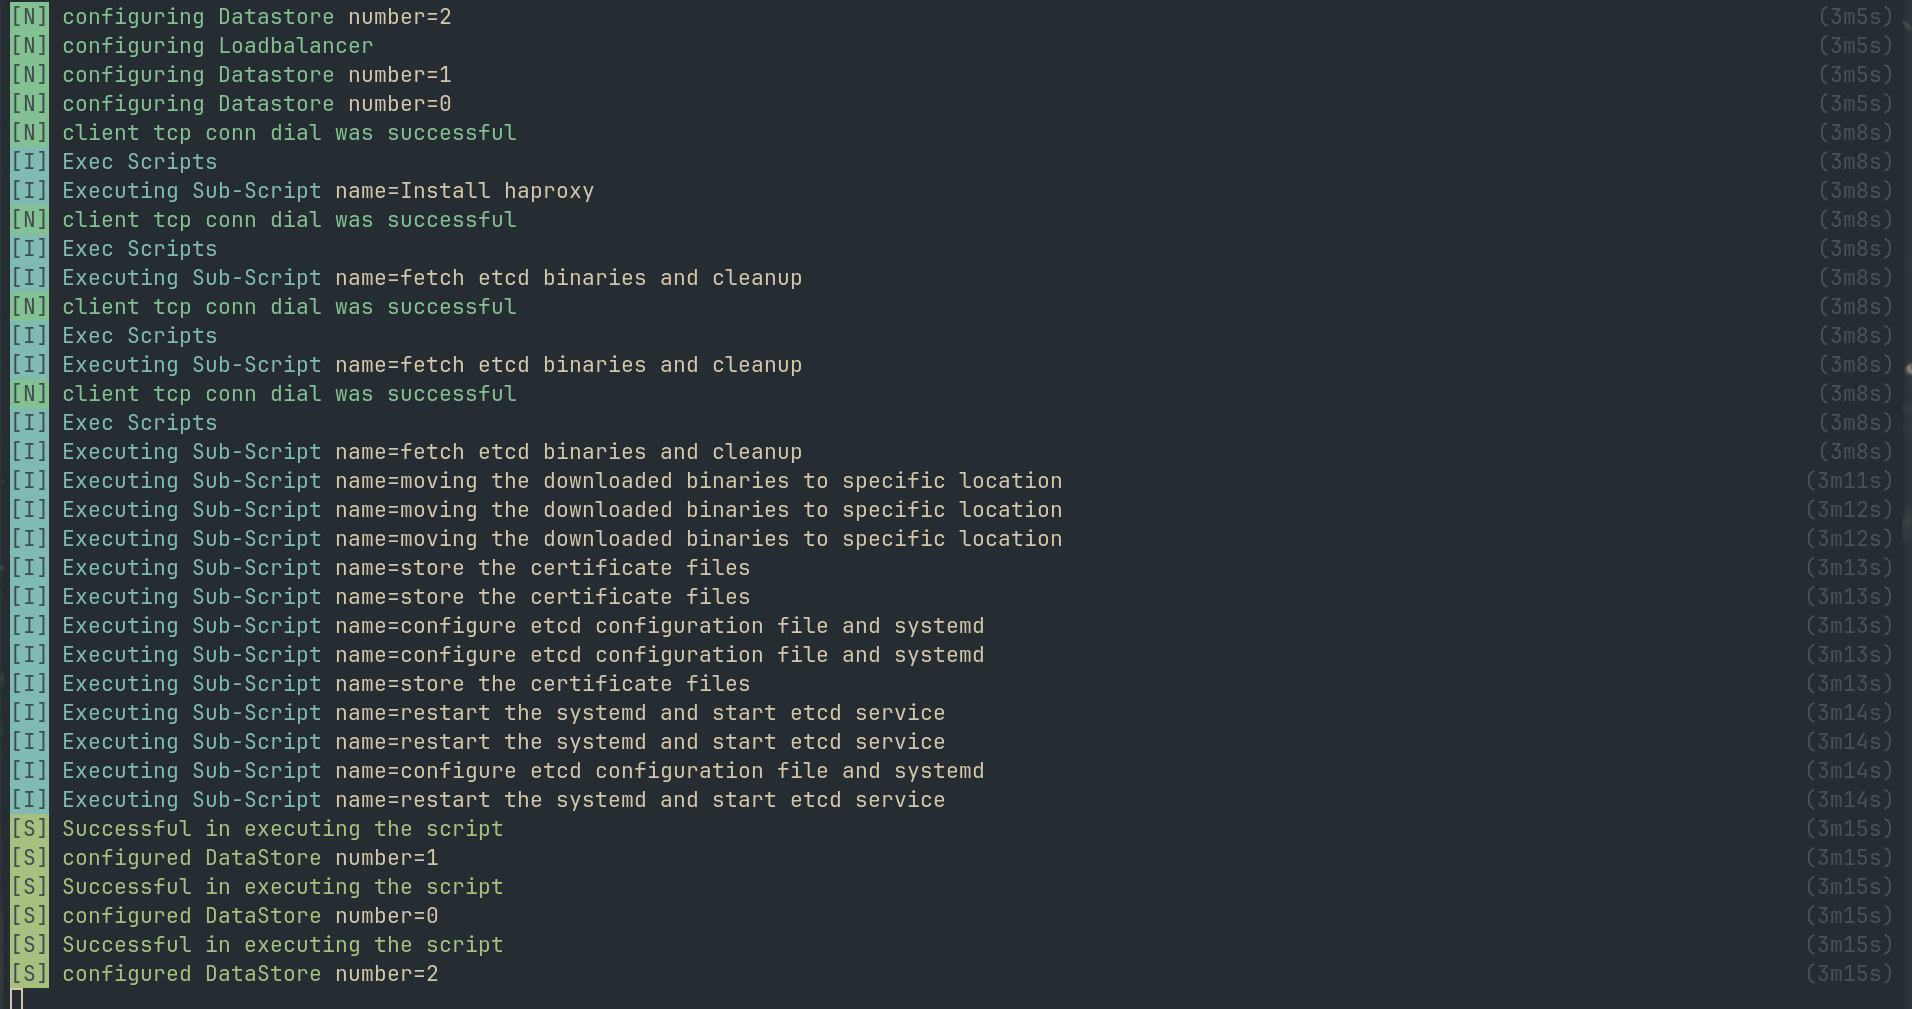
Task: Click the timestamp on the "configuring Loadbalancer" line
Action: (1855, 46)
